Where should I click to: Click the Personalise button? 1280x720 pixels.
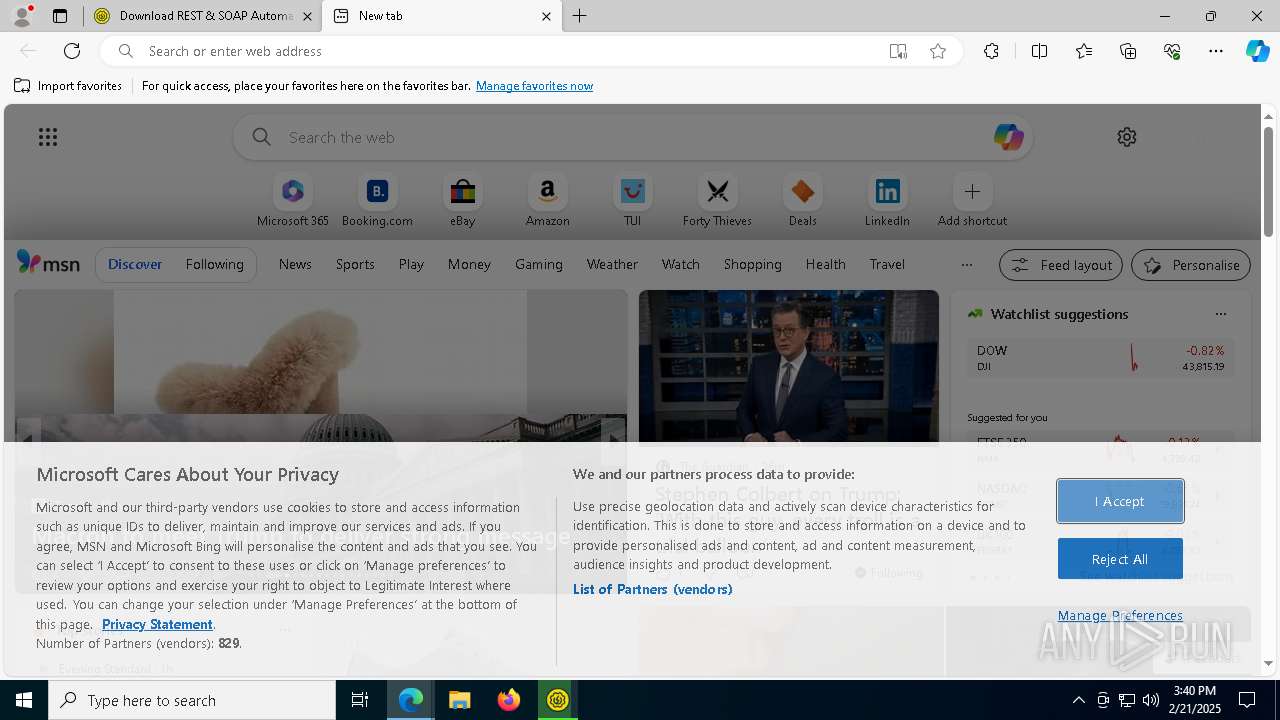(x=1191, y=265)
